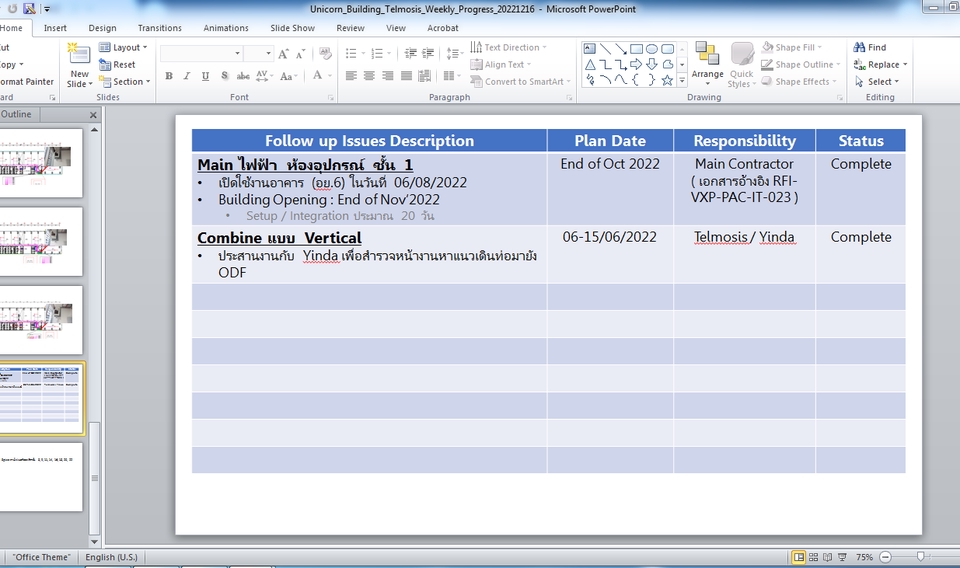Open the font size dropdown
The image size is (960, 568).
click(x=268, y=54)
